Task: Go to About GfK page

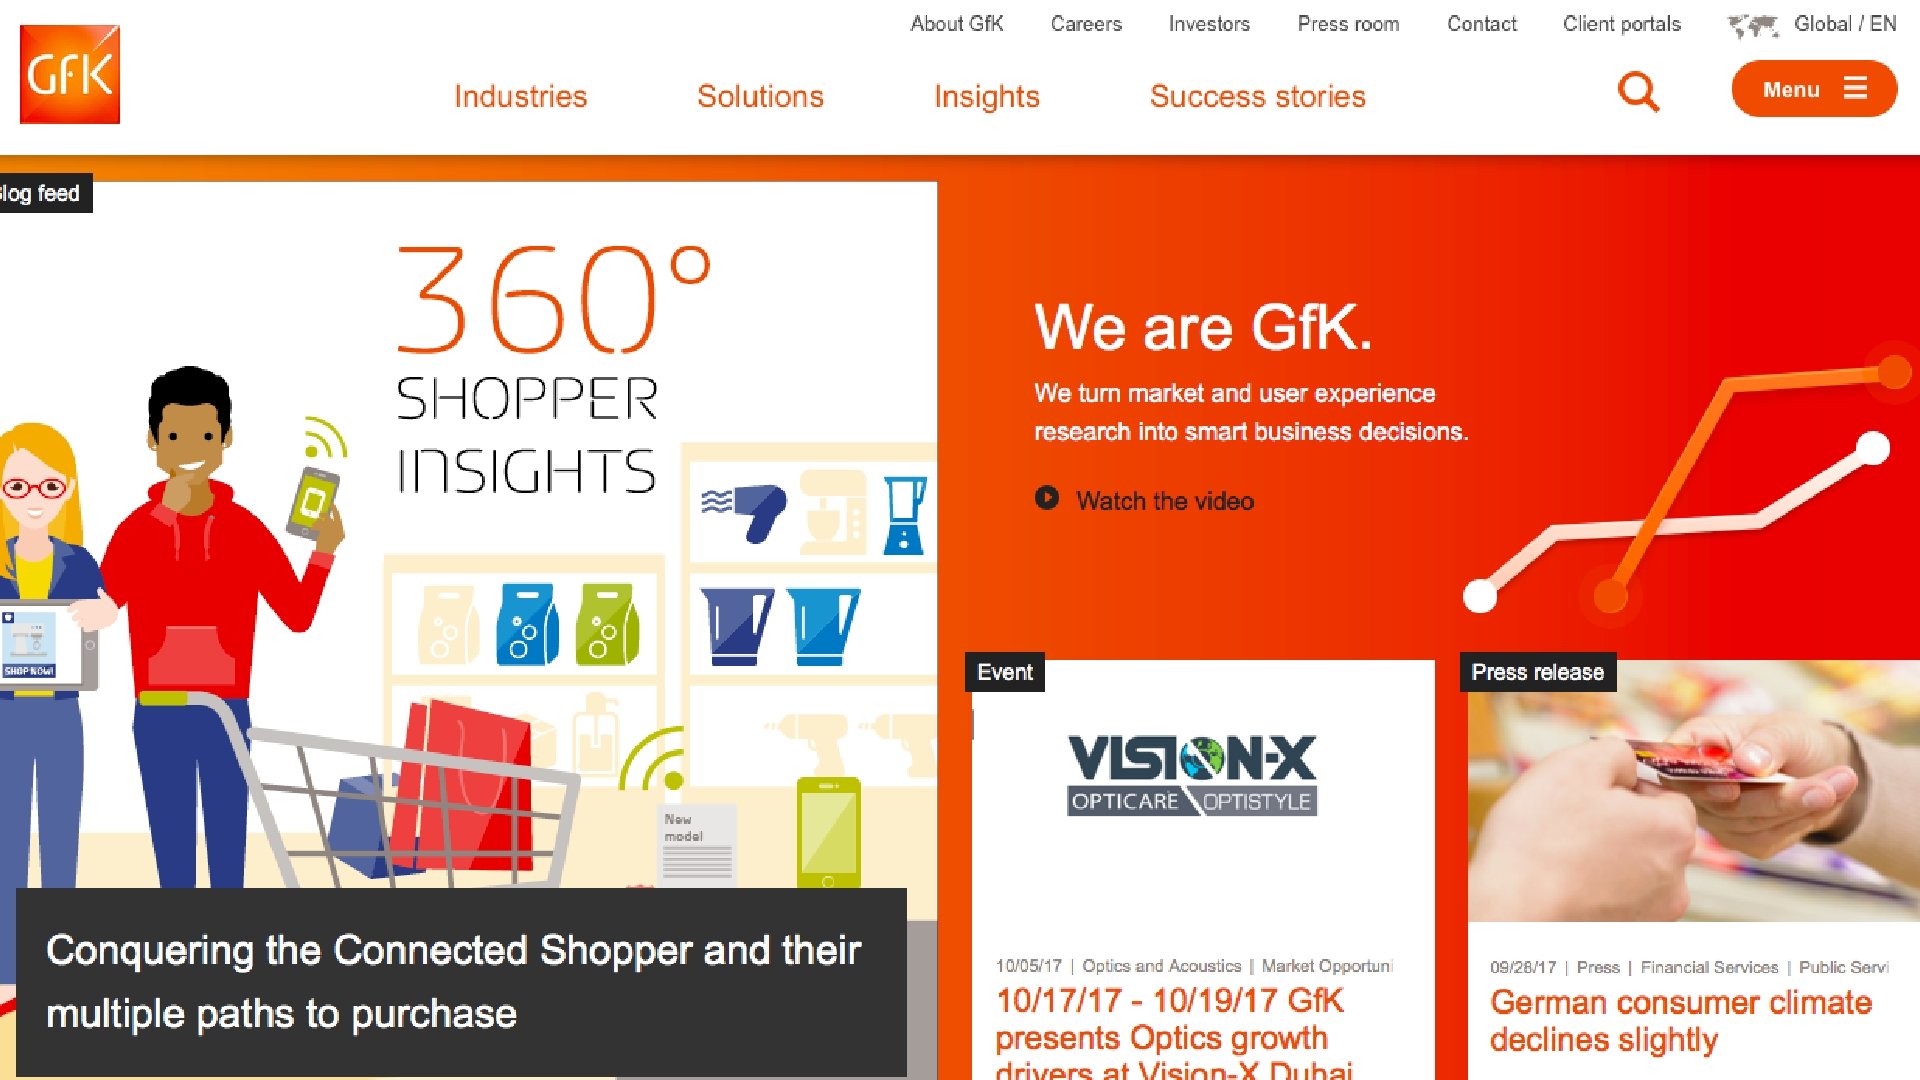Action: click(956, 24)
